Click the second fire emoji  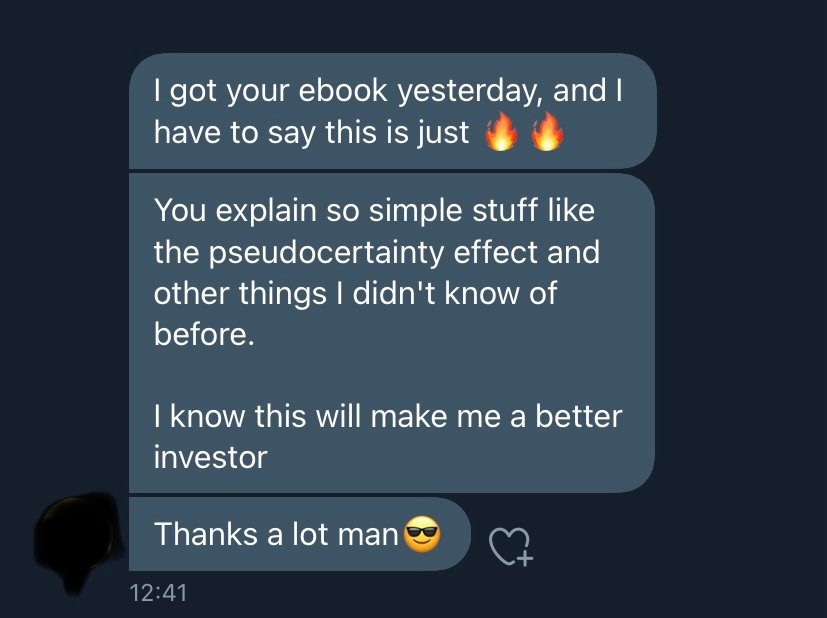[547, 134]
